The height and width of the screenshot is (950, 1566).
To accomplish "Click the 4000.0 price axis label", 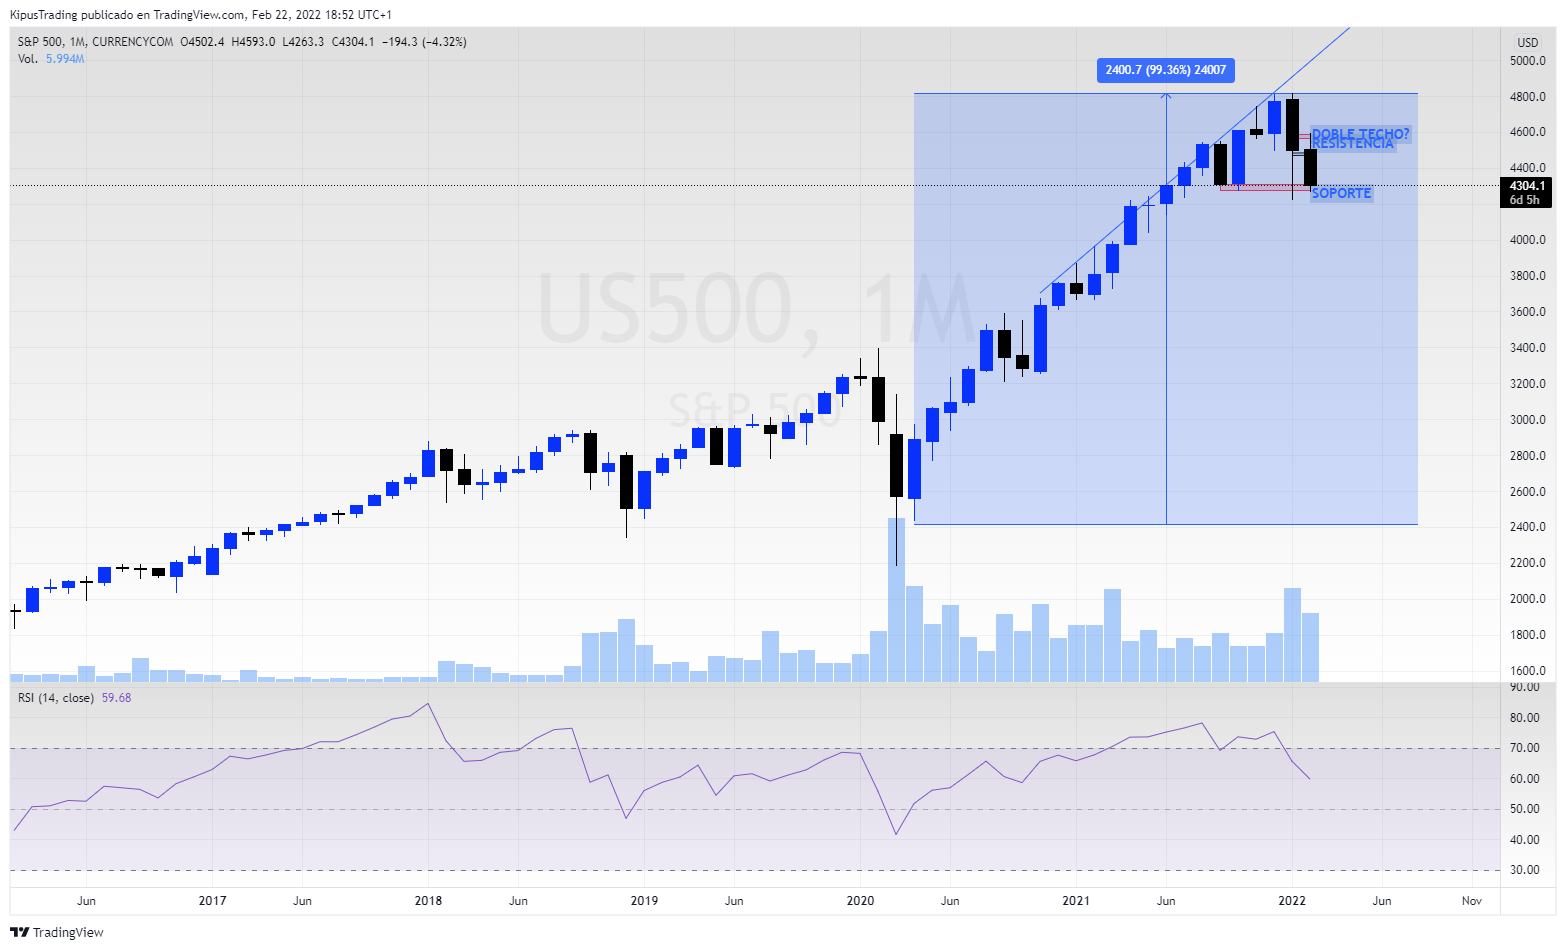I will [1528, 240].
